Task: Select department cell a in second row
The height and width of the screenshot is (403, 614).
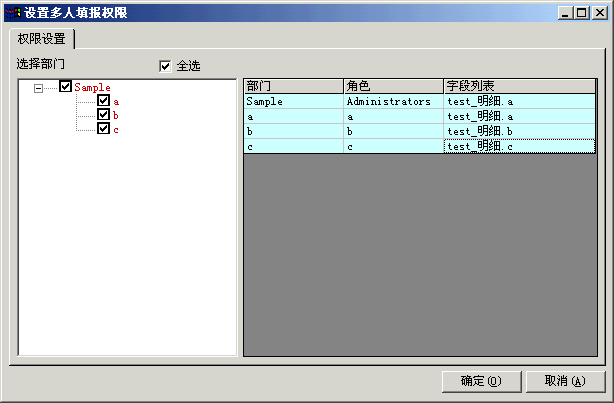Action: tap(294, 116)
